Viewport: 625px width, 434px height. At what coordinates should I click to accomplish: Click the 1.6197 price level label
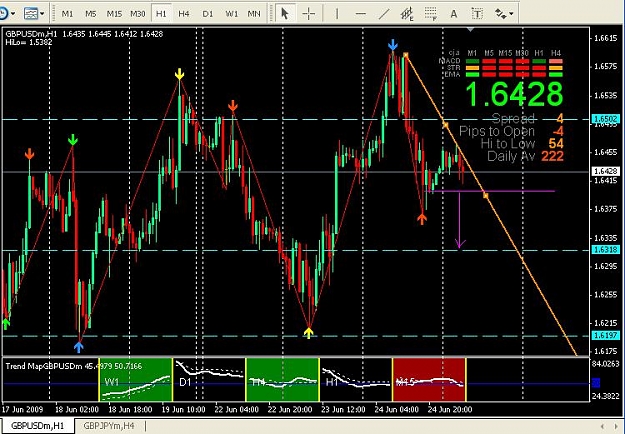coord(606,336)
